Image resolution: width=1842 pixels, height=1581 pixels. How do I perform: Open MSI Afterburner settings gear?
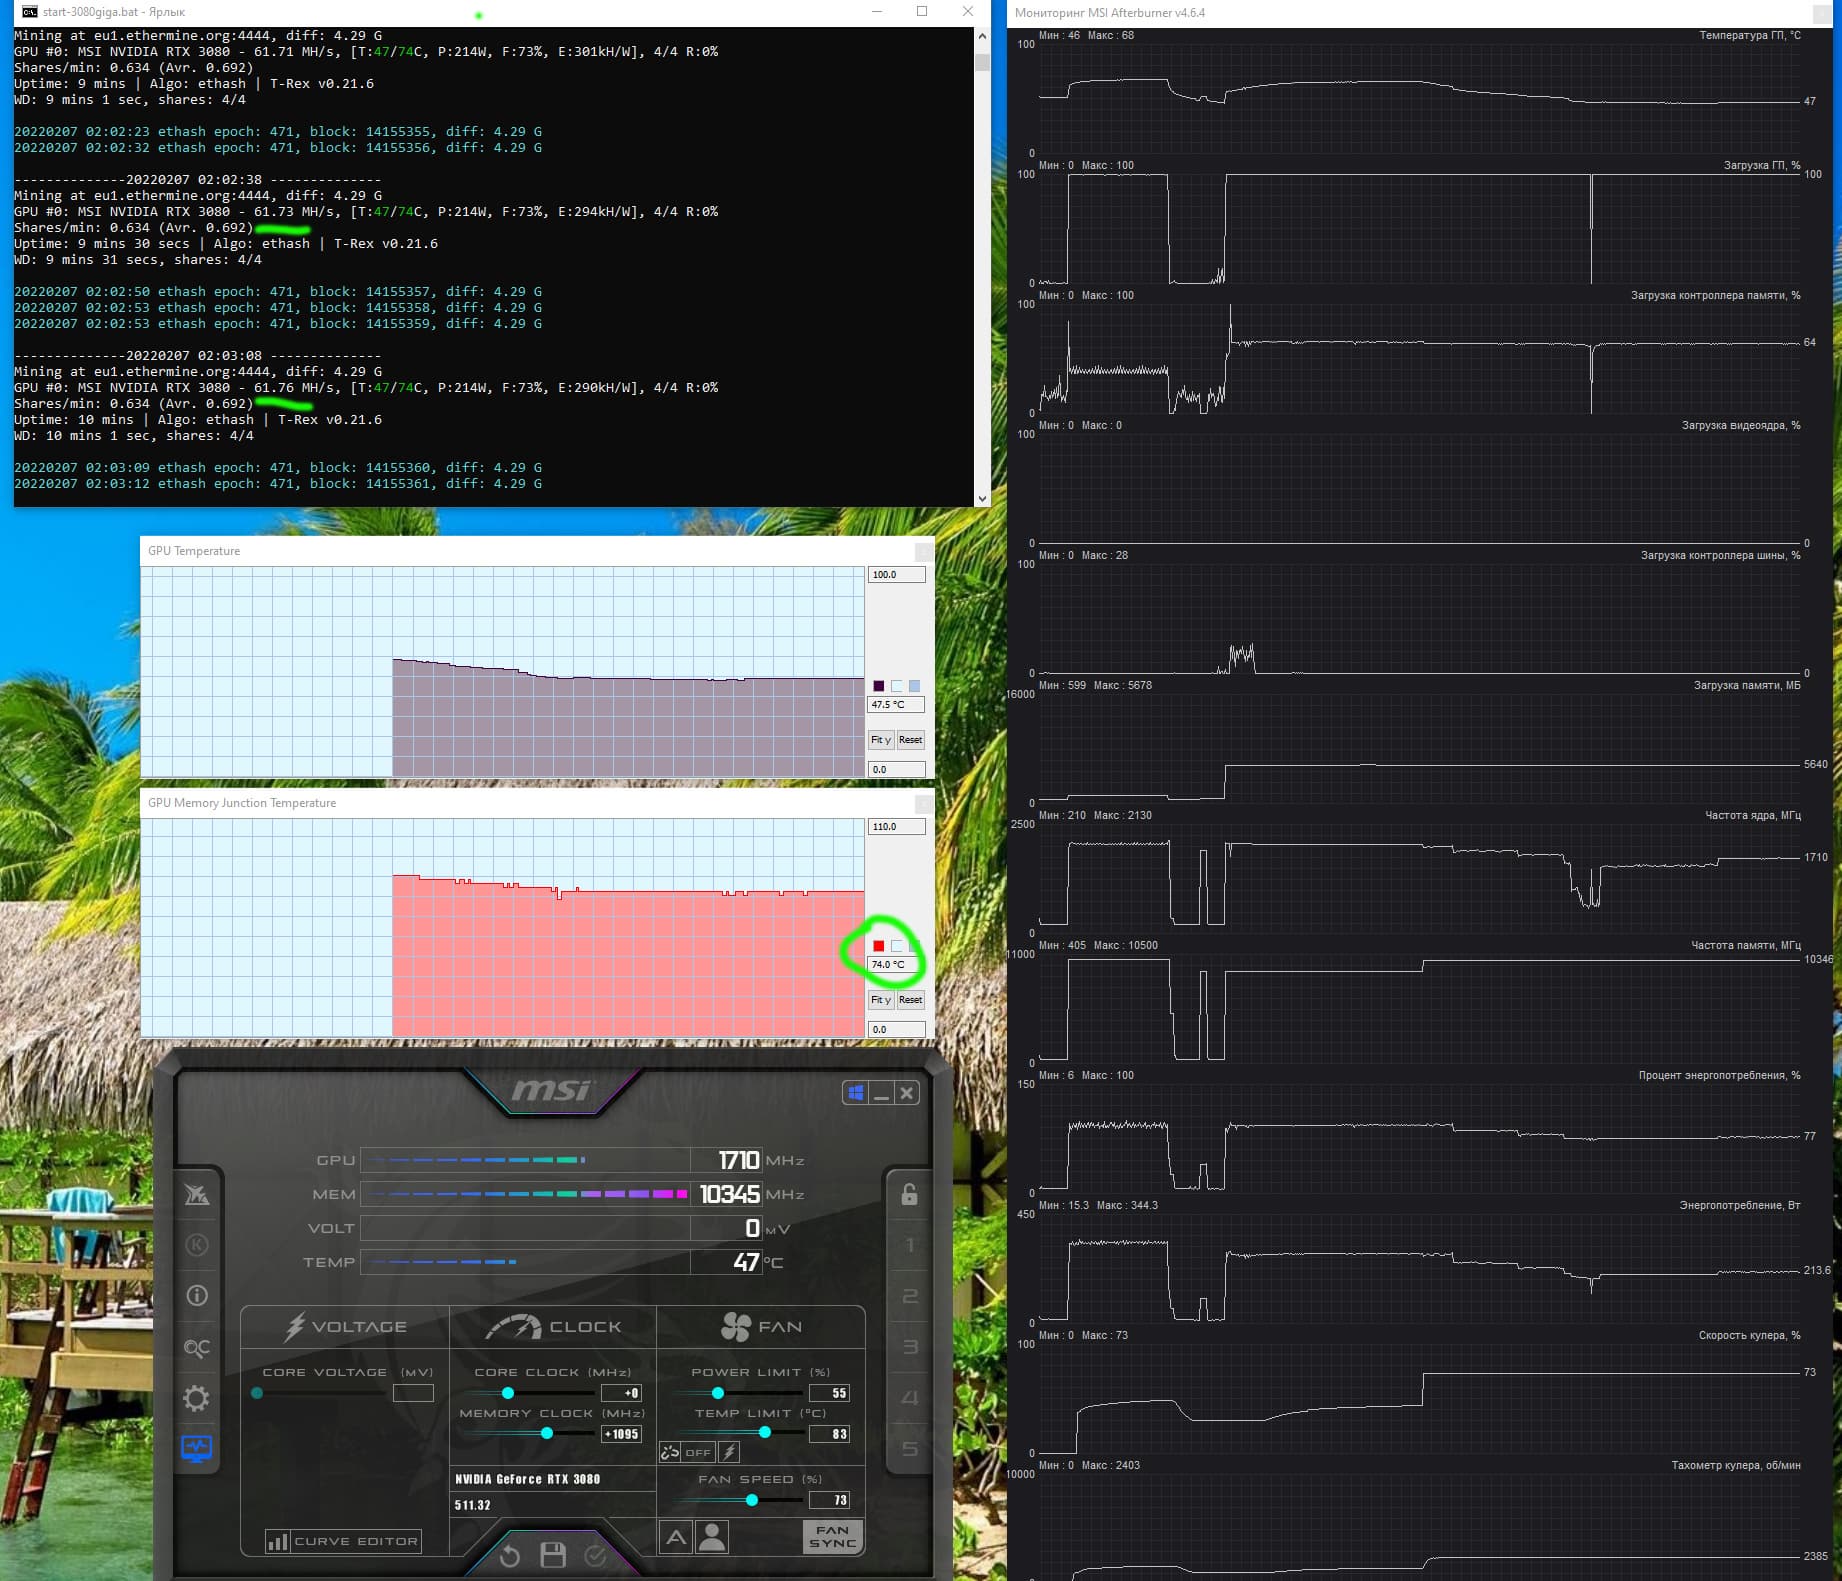(x=197, y=1398)
